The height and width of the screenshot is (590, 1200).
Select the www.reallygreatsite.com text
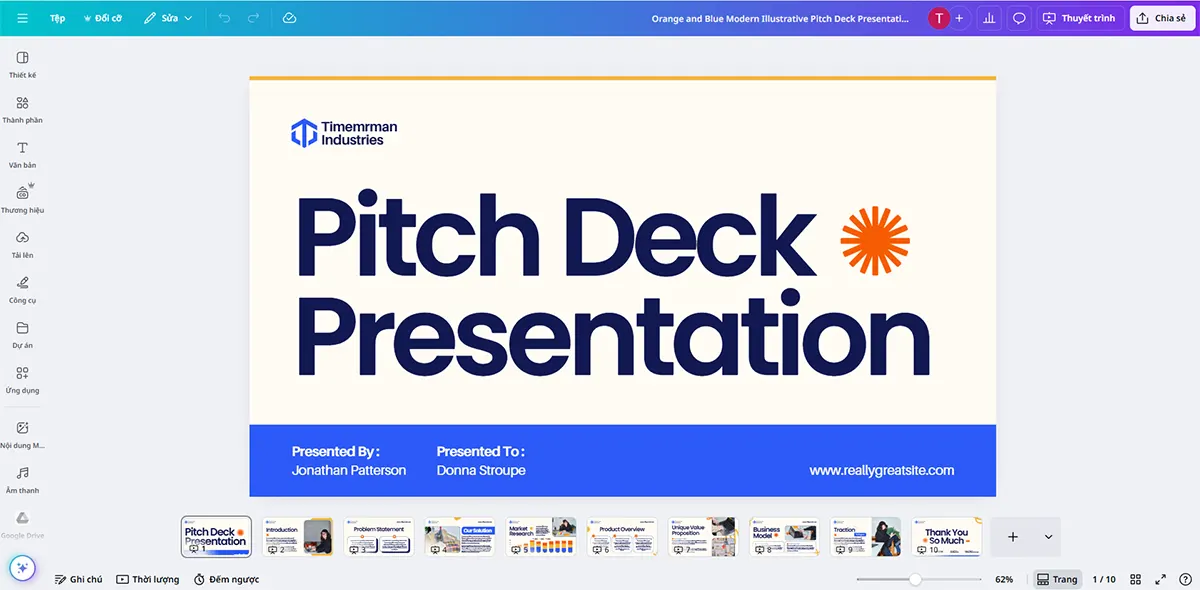coord(882,470)
